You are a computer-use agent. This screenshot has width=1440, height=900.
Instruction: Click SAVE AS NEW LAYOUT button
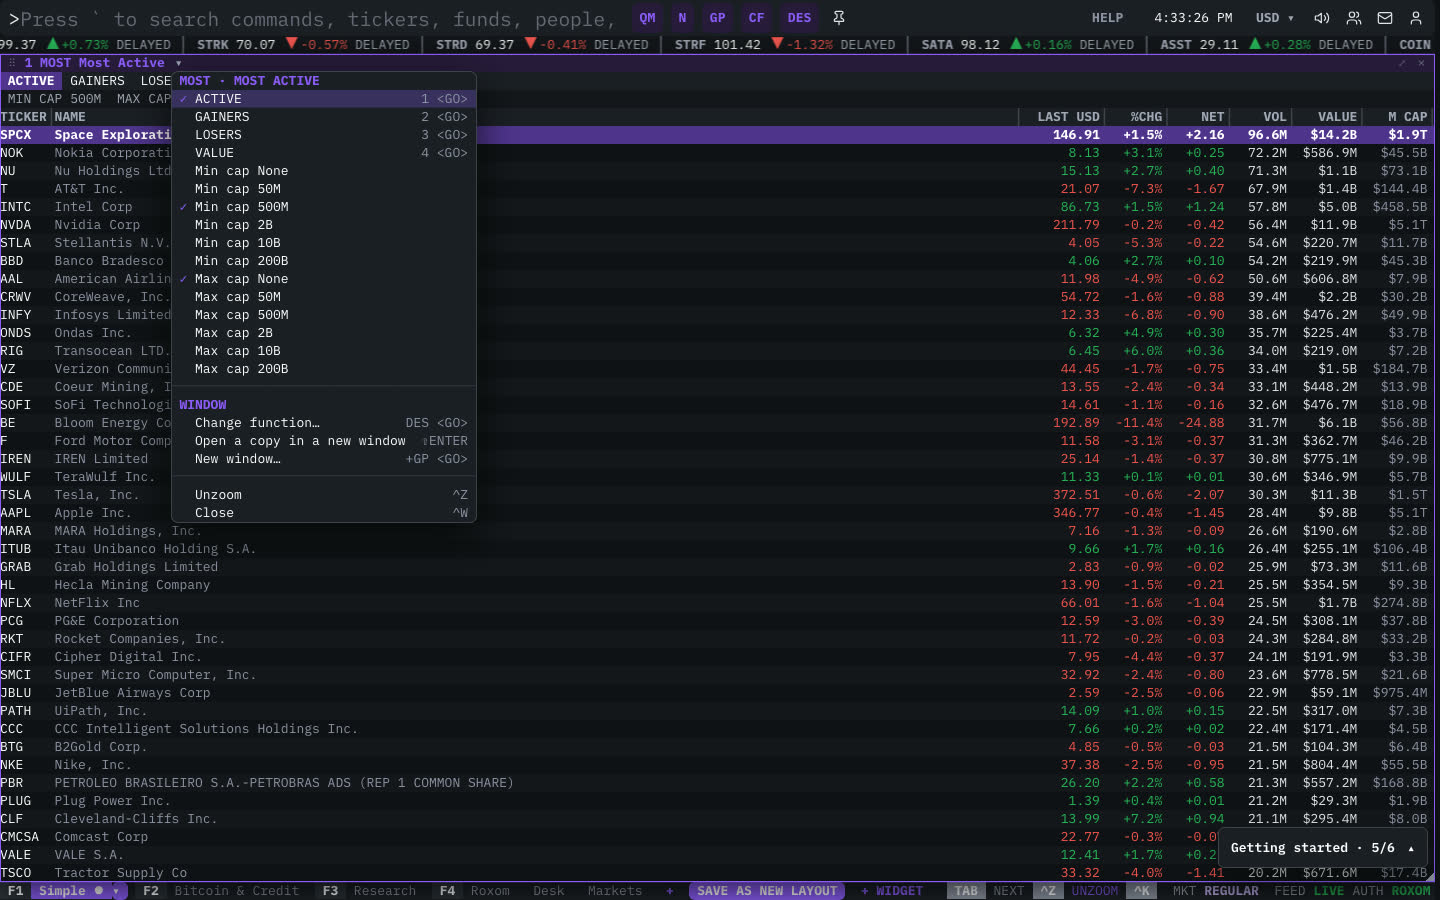tap(767, 891)
